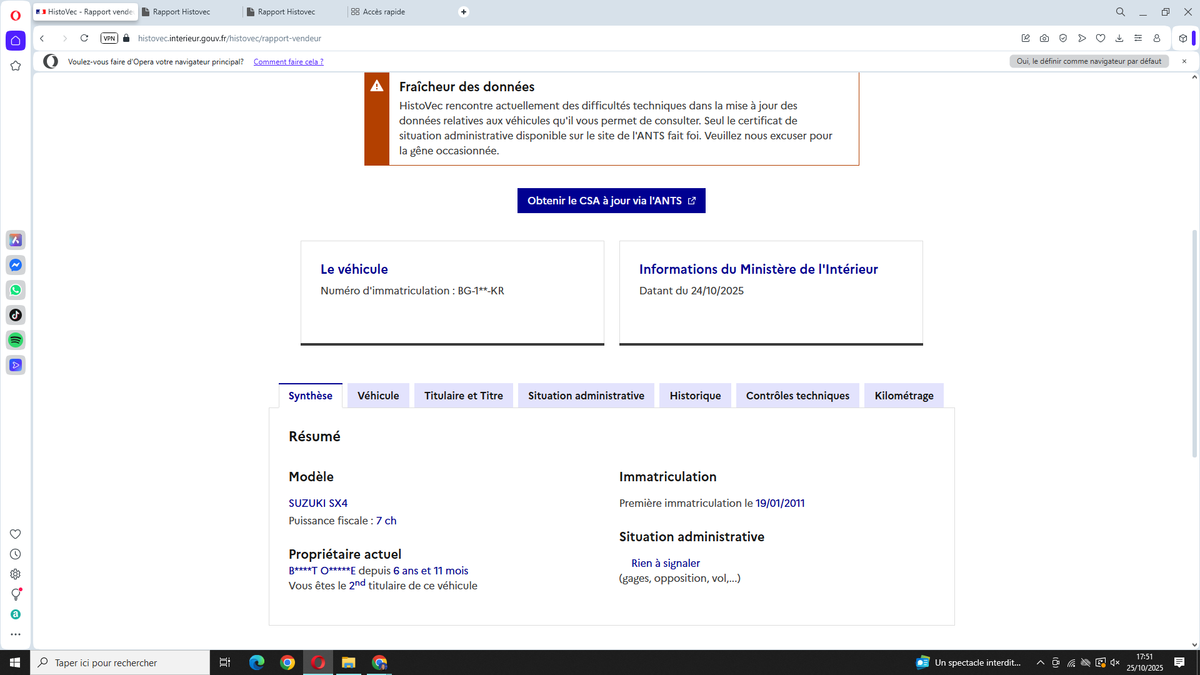Screen dimensions: 1200x675
Task: Open the Windows notification center icon
Action: (x=1181, y=662)
